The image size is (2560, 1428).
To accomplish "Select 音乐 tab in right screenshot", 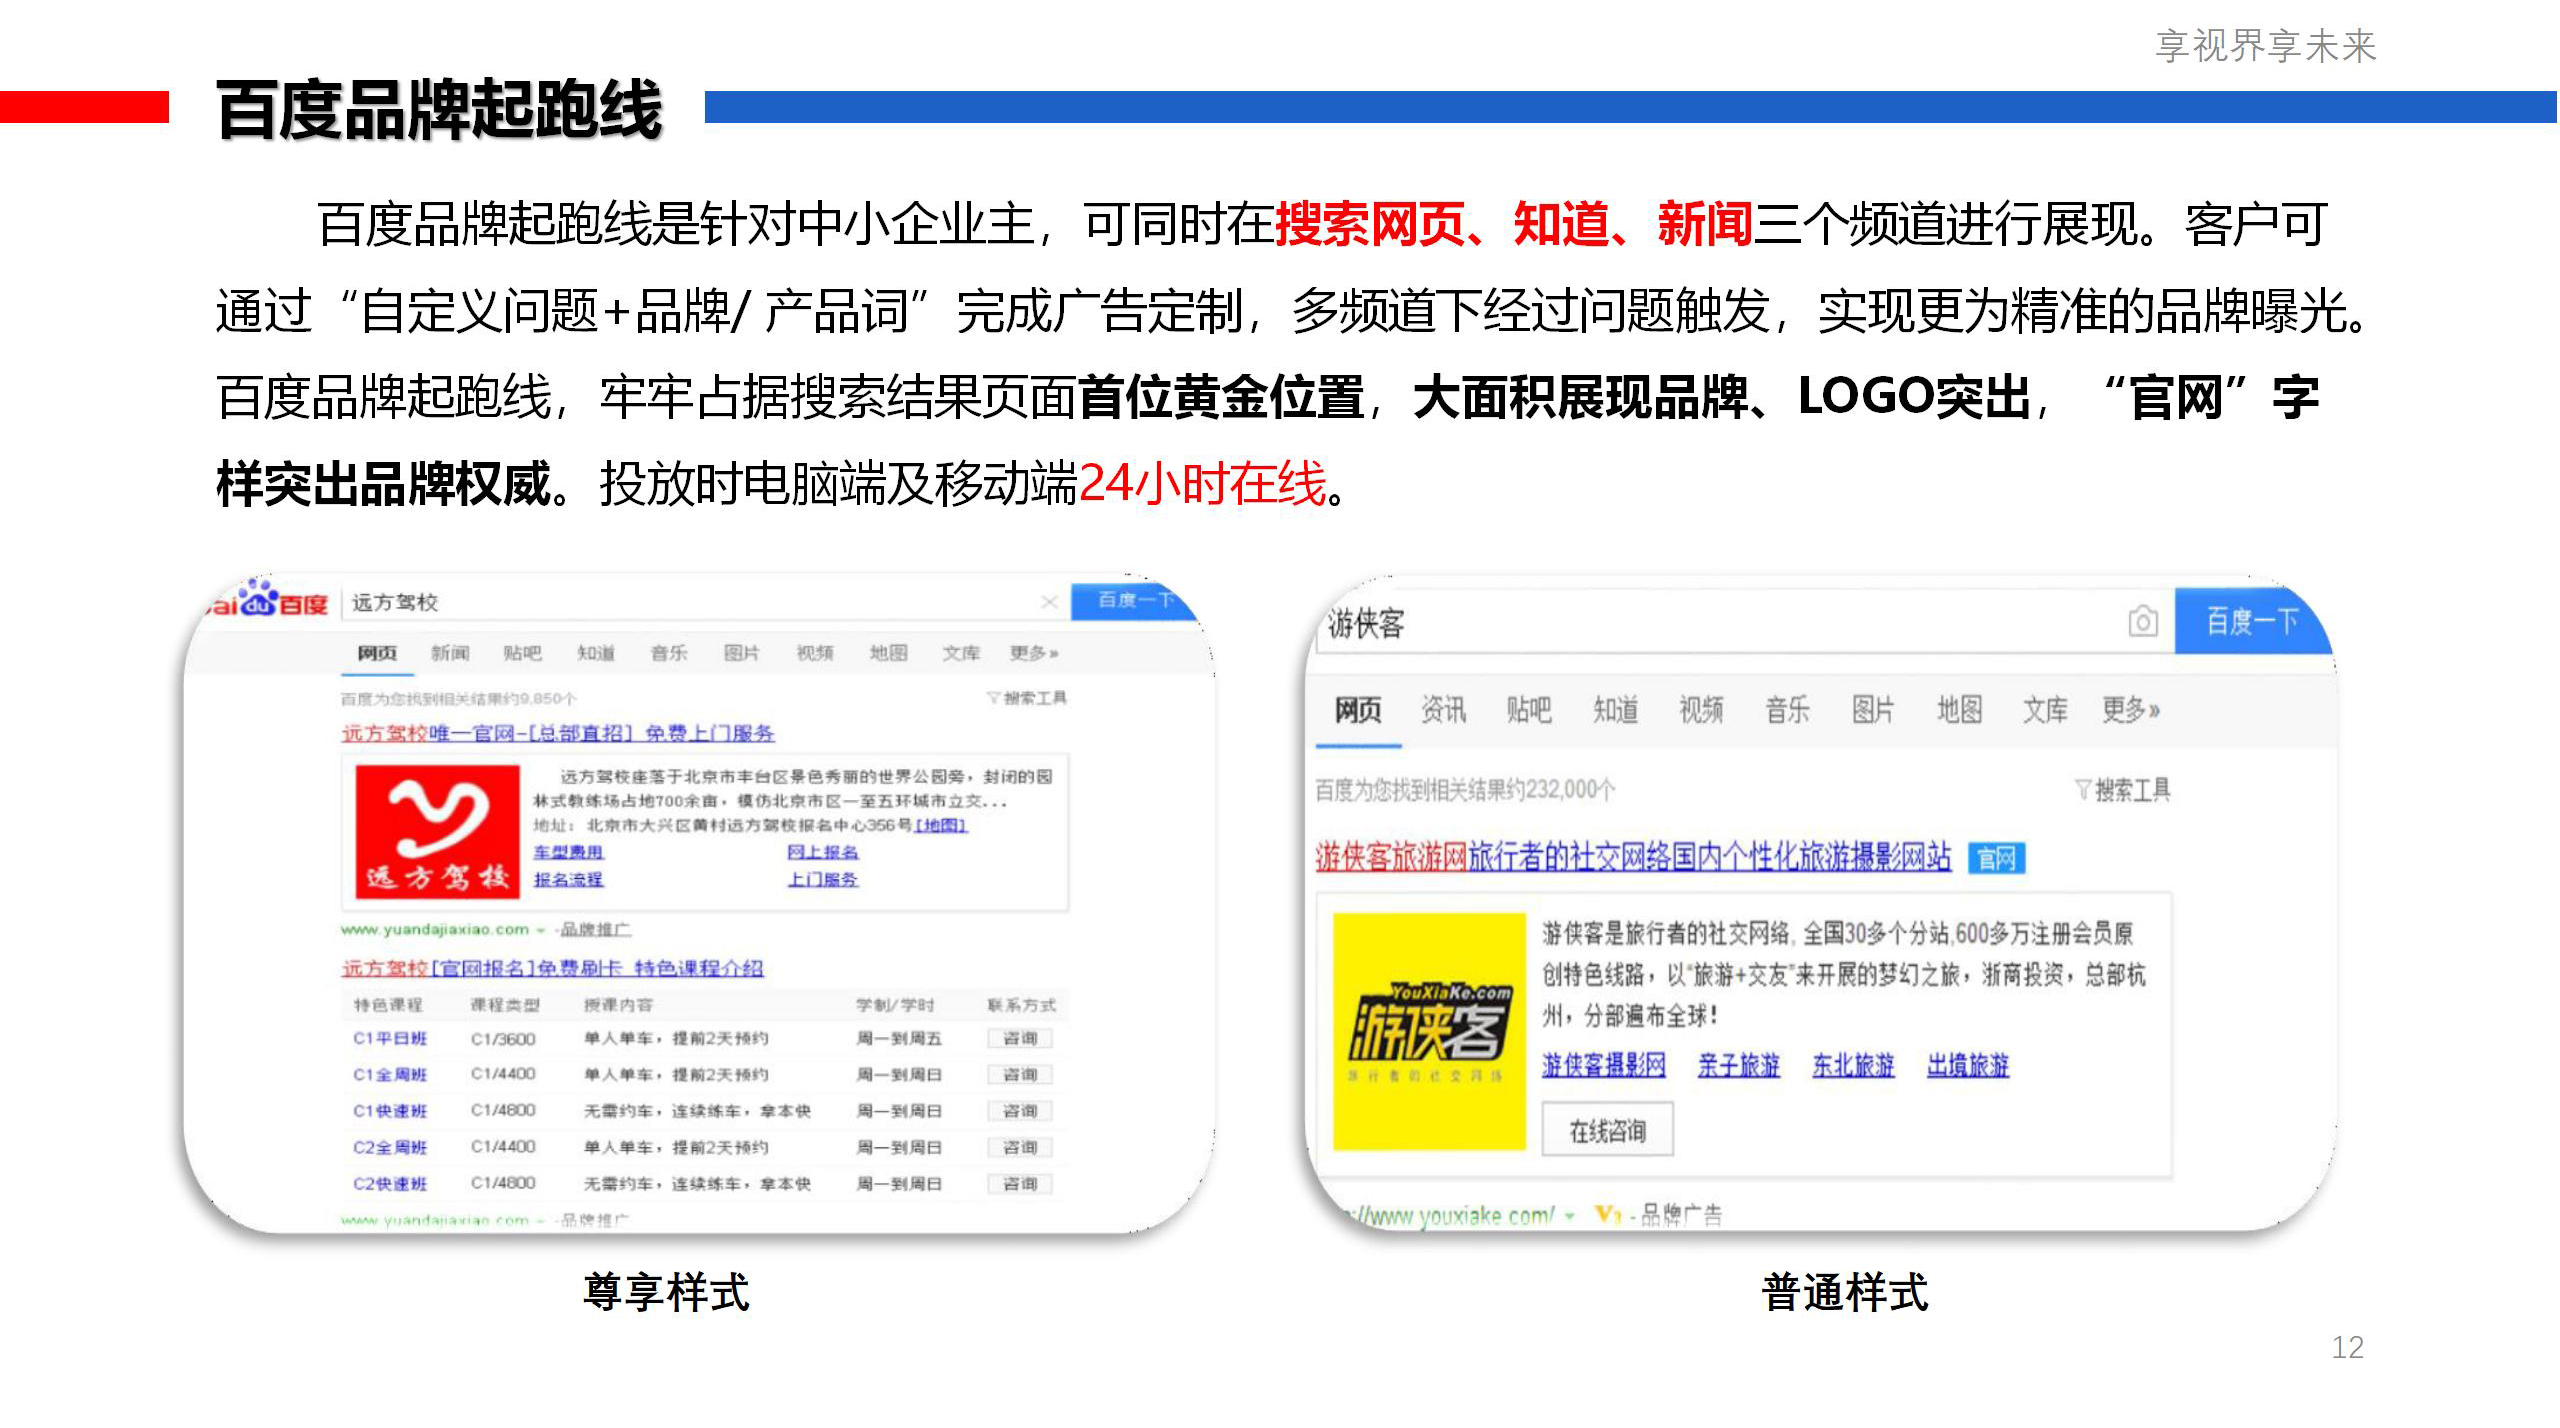I will click(1788, 710).
